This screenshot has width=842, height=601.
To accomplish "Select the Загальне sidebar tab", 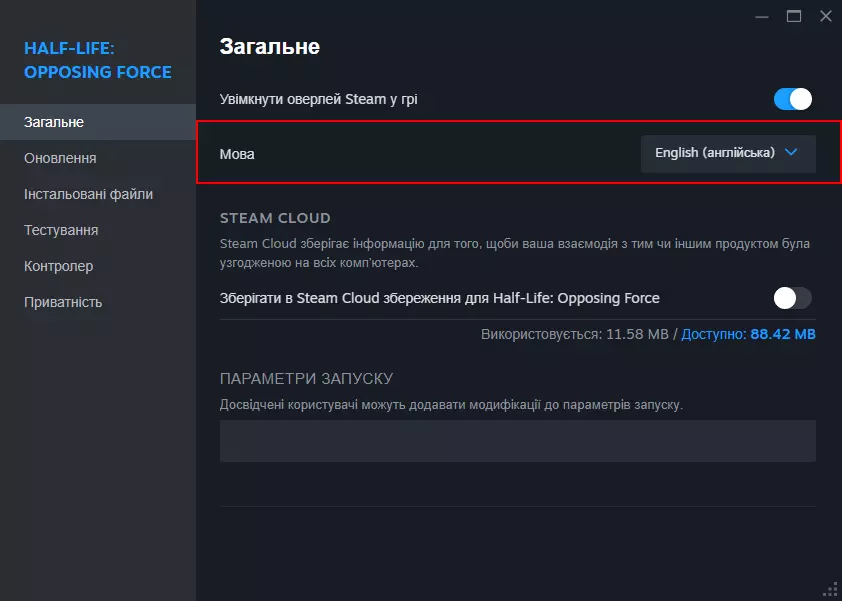I will click(54, 122).
